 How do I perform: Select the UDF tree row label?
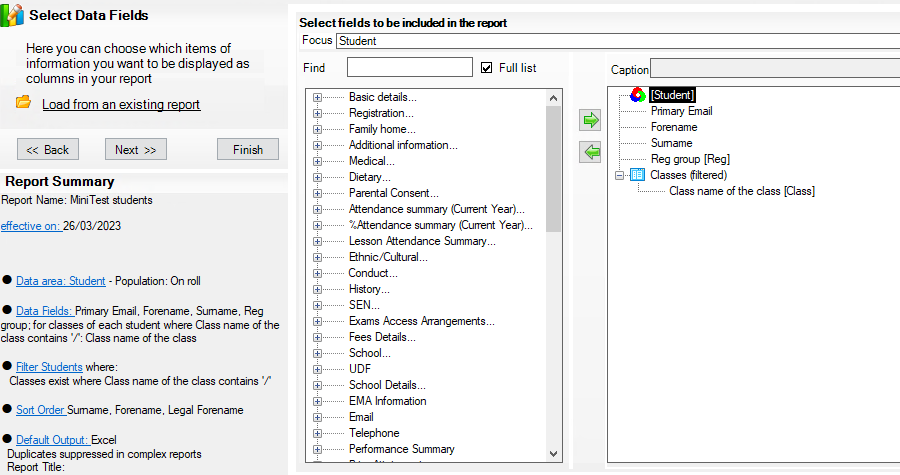click(360, 369)
